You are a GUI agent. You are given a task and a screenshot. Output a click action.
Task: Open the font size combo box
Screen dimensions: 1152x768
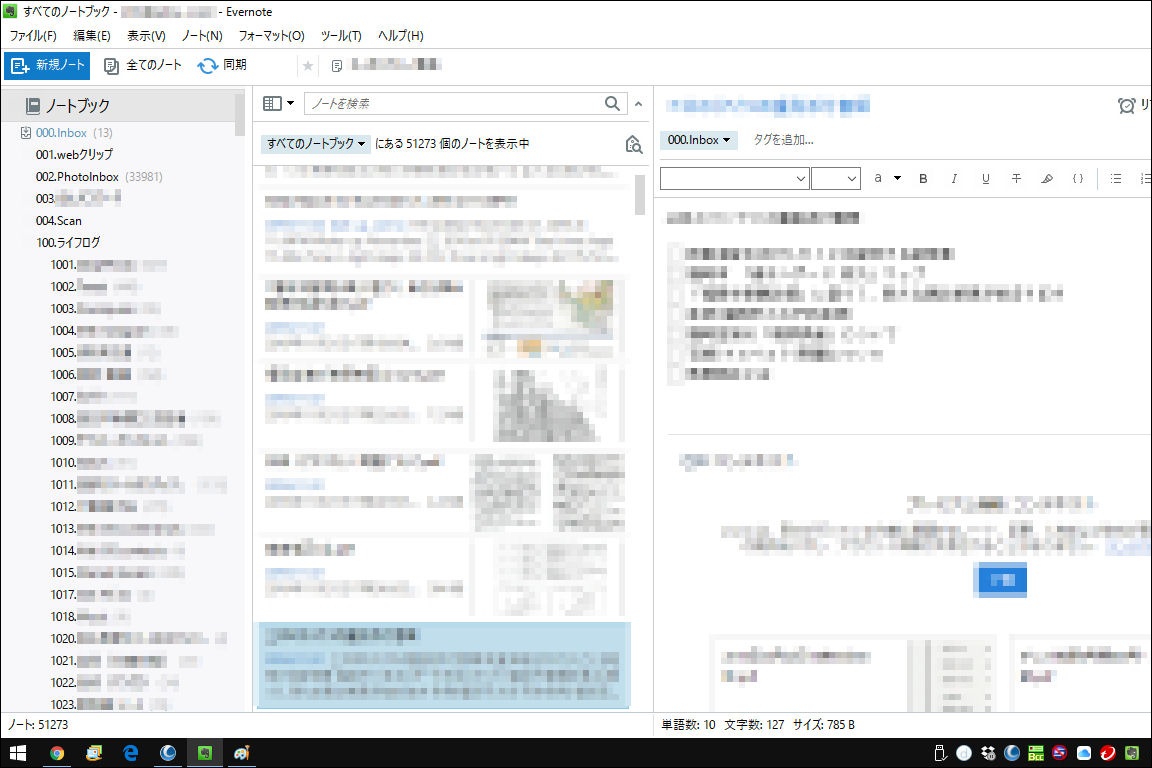836,179
